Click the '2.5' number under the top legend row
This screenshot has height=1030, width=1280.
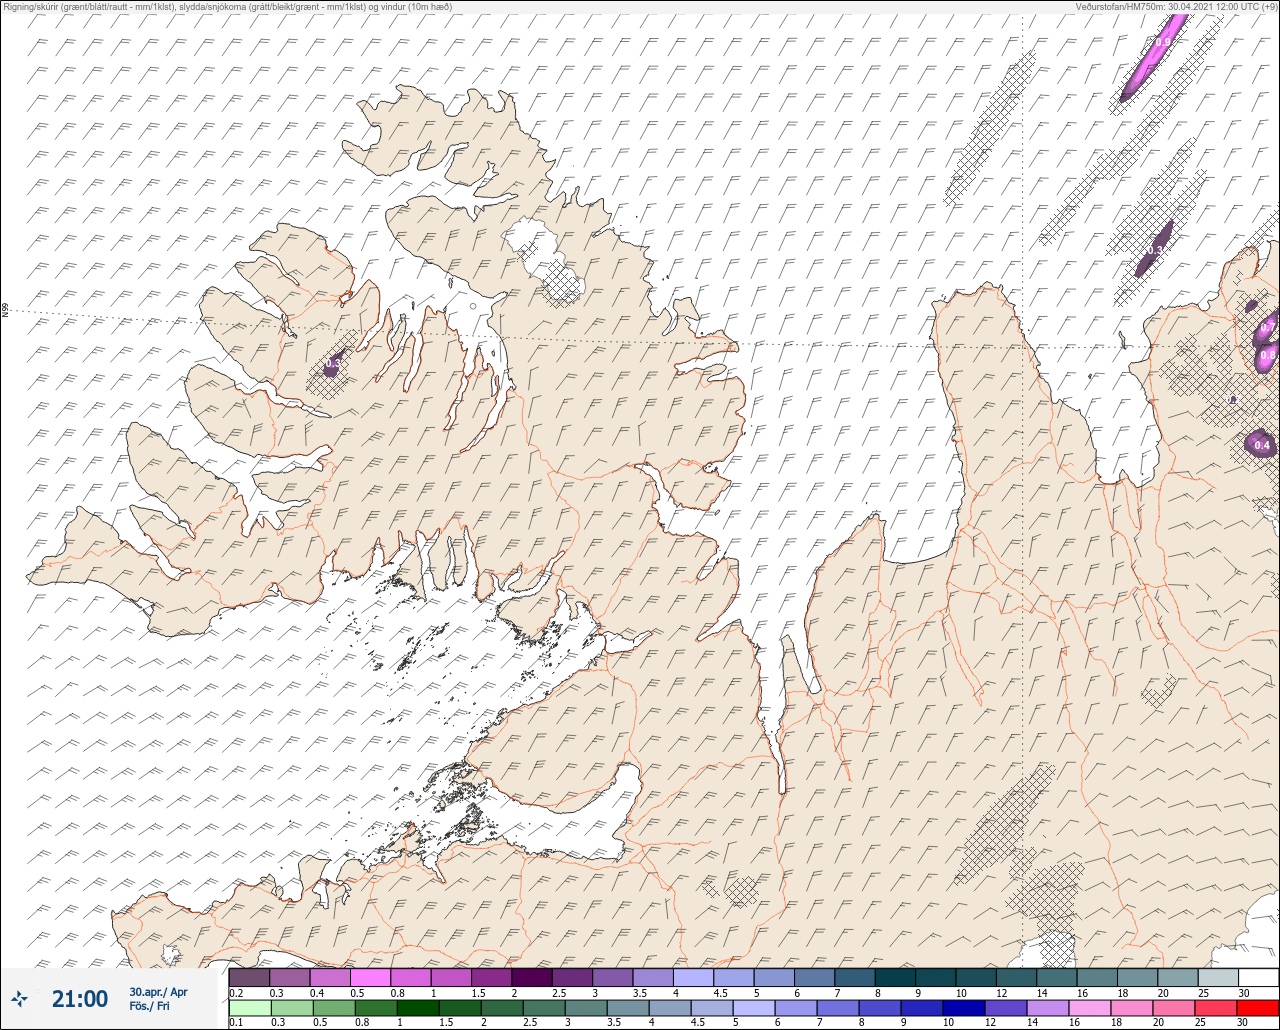tap(559, 992)
